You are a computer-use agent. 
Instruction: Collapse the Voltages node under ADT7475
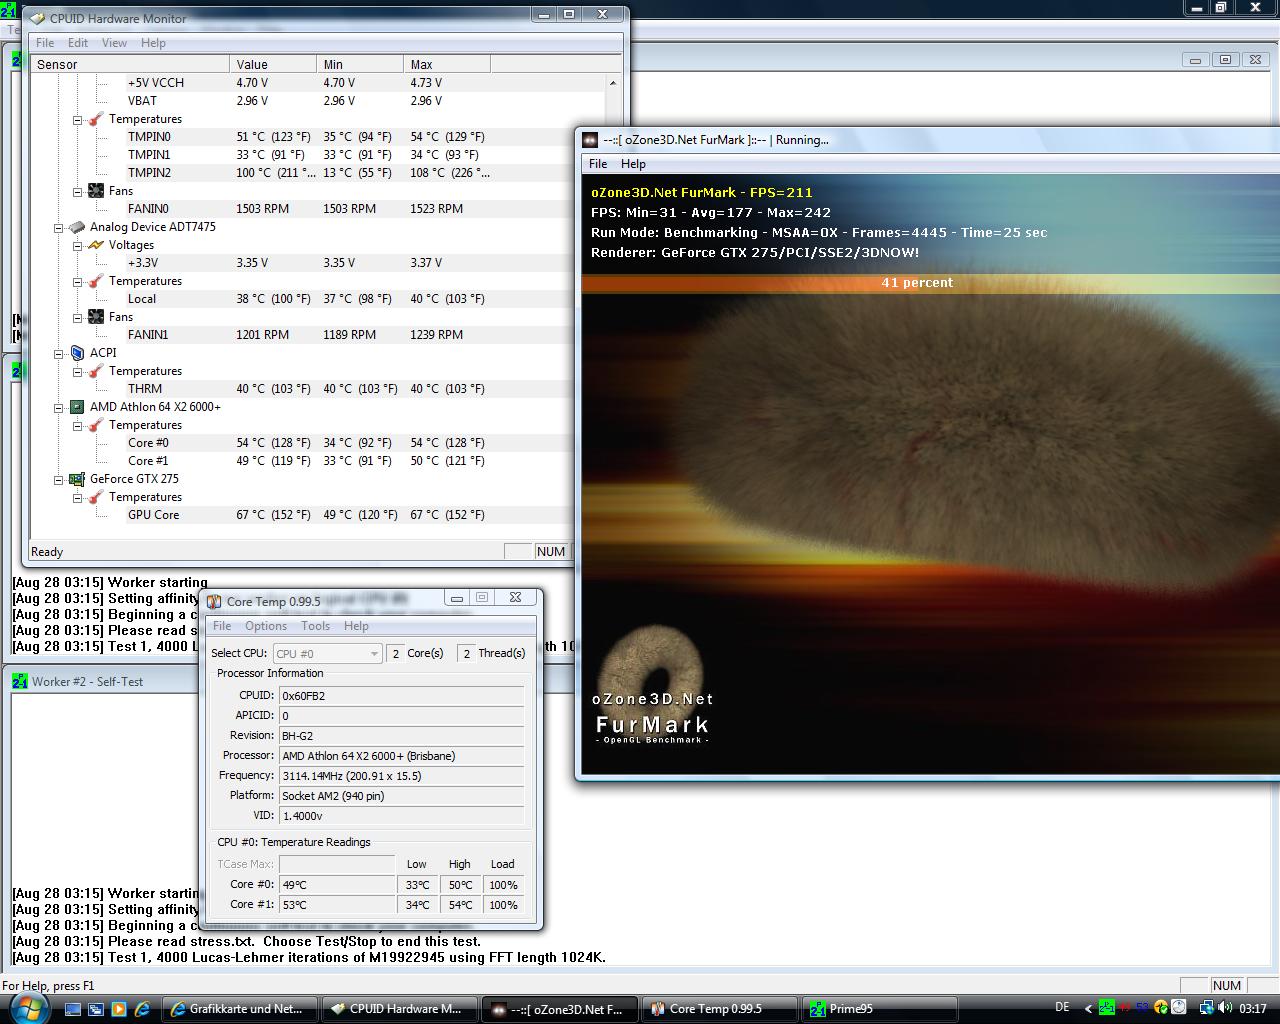77,245
